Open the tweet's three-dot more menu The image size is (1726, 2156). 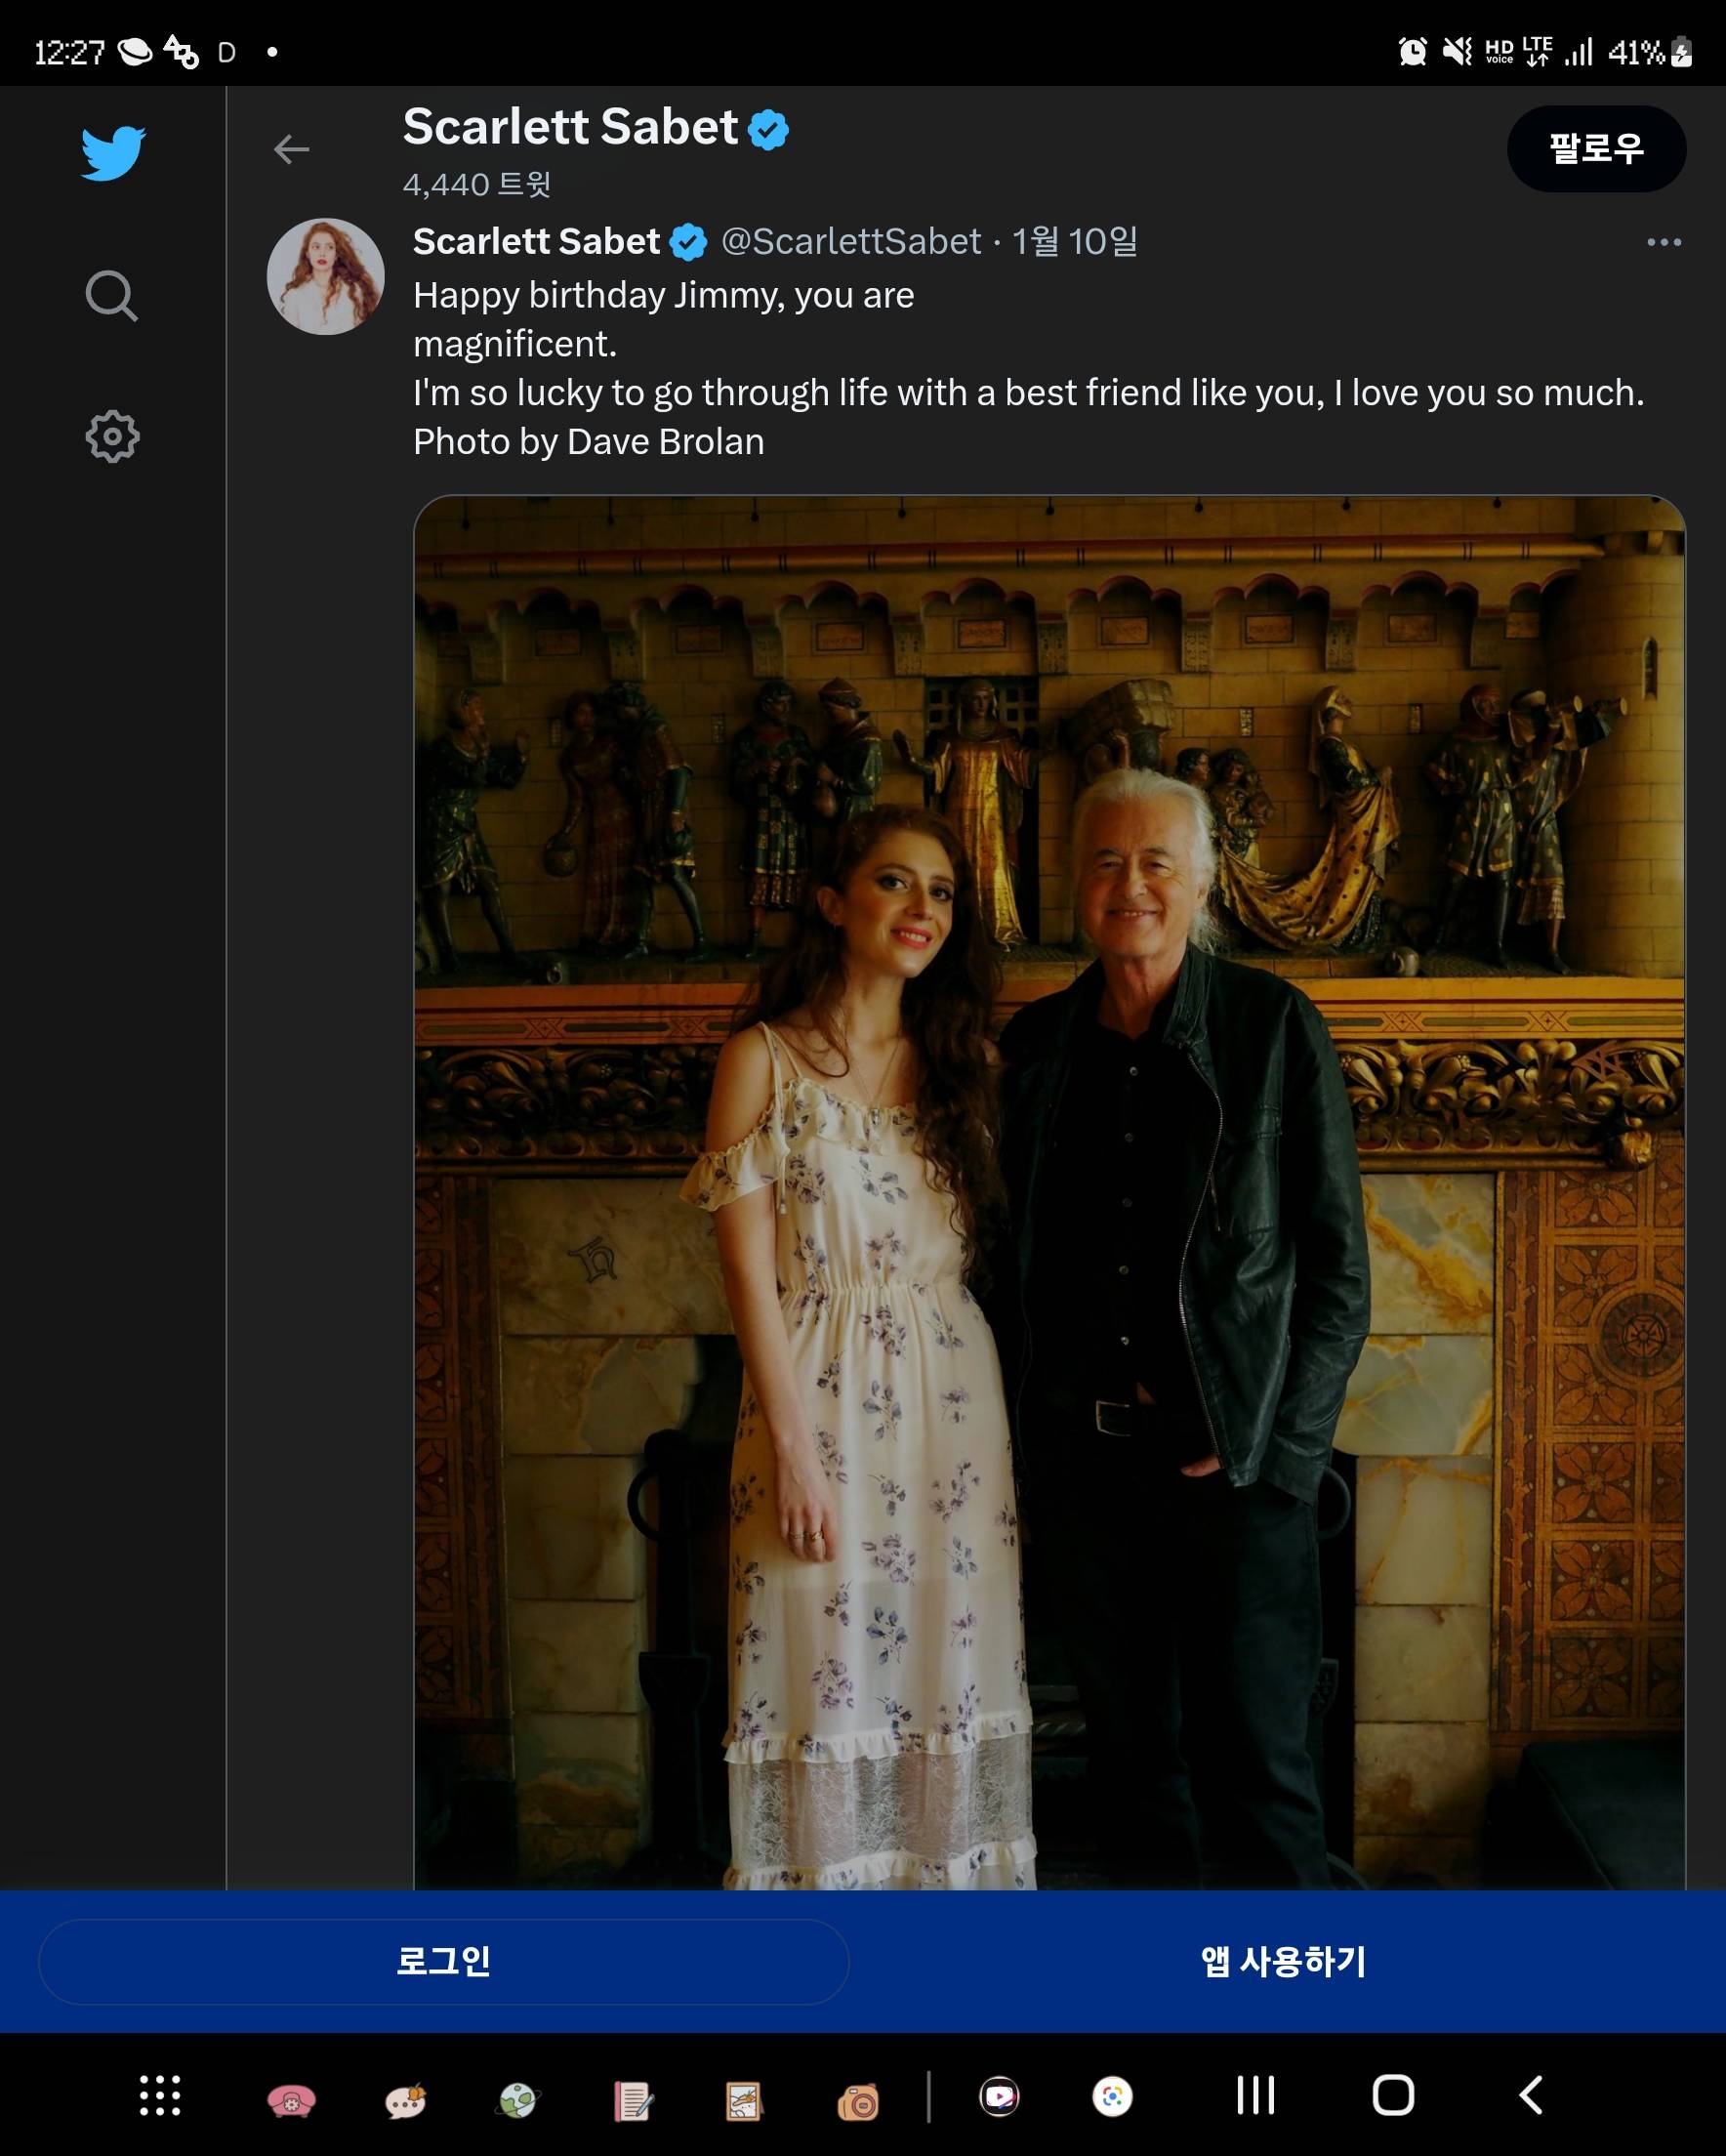pos(1663,242)
